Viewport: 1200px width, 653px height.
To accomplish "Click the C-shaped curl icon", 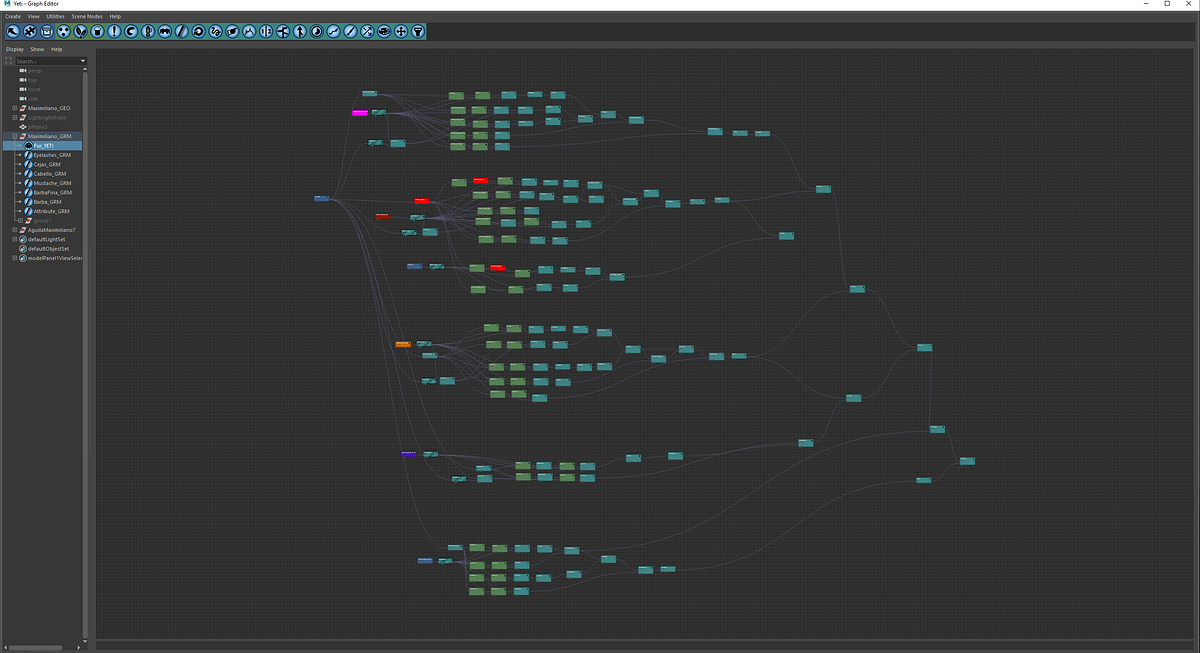I will click(x=131, y=32).
